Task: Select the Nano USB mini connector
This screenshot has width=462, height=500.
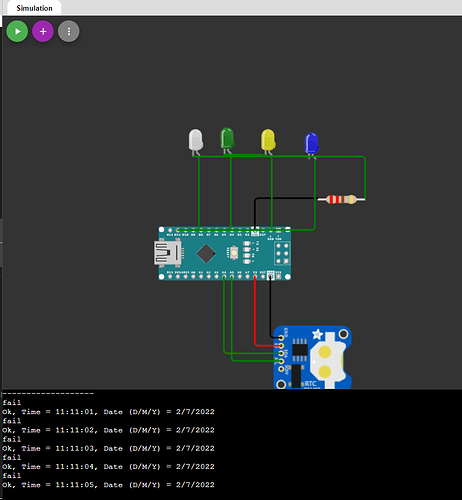Action: pyautogui.click(x=167, y=253)
